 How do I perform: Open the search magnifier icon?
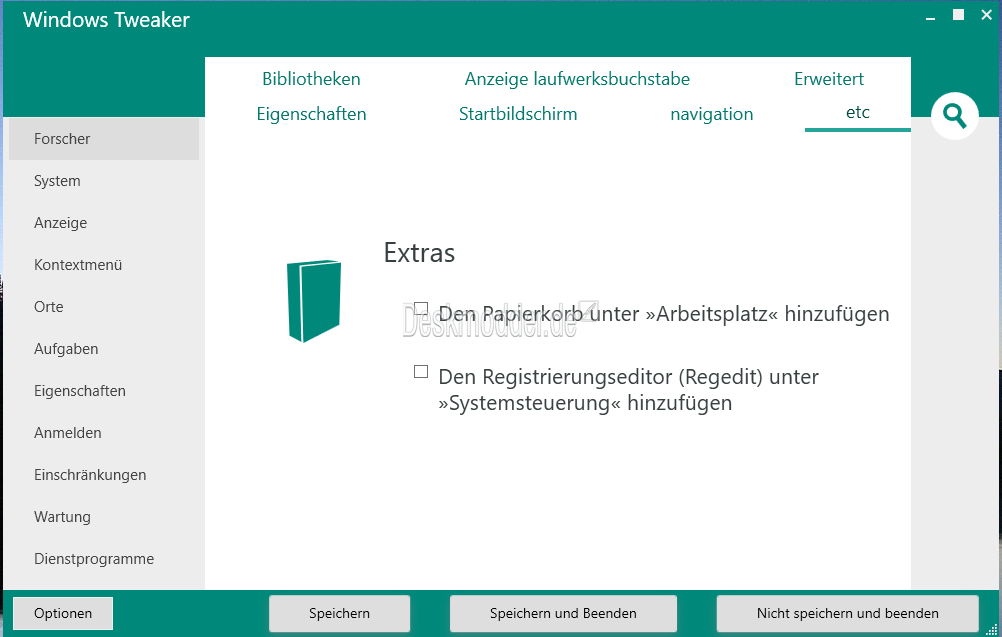click(955, 116)
